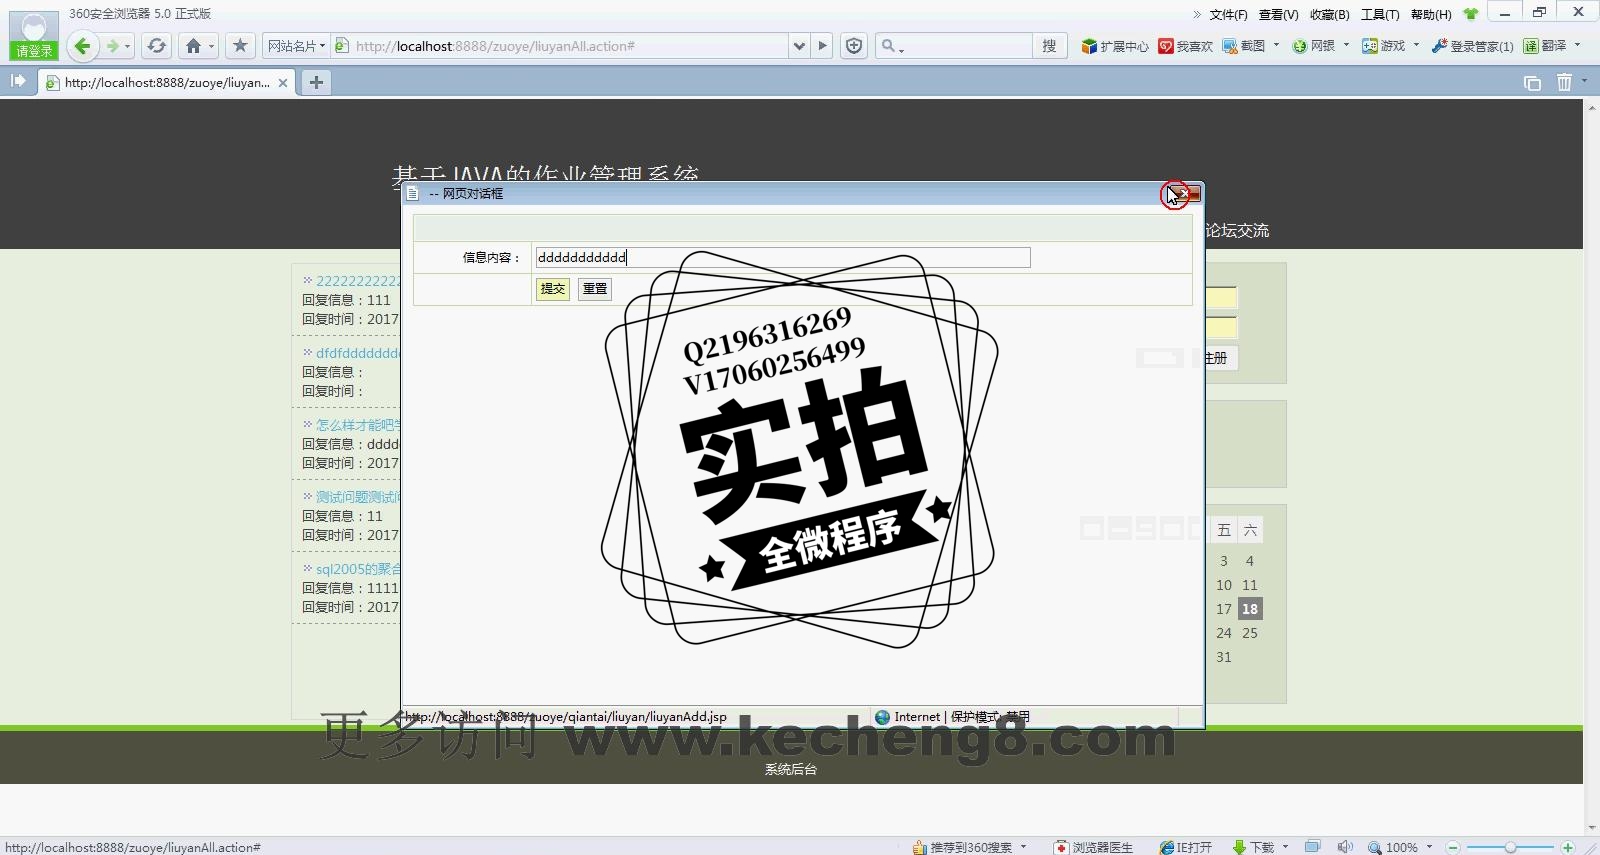This screenshot has width=1600, height=855.
Task: Open the 收藏(B) menu
Action: click(1329, 14)
